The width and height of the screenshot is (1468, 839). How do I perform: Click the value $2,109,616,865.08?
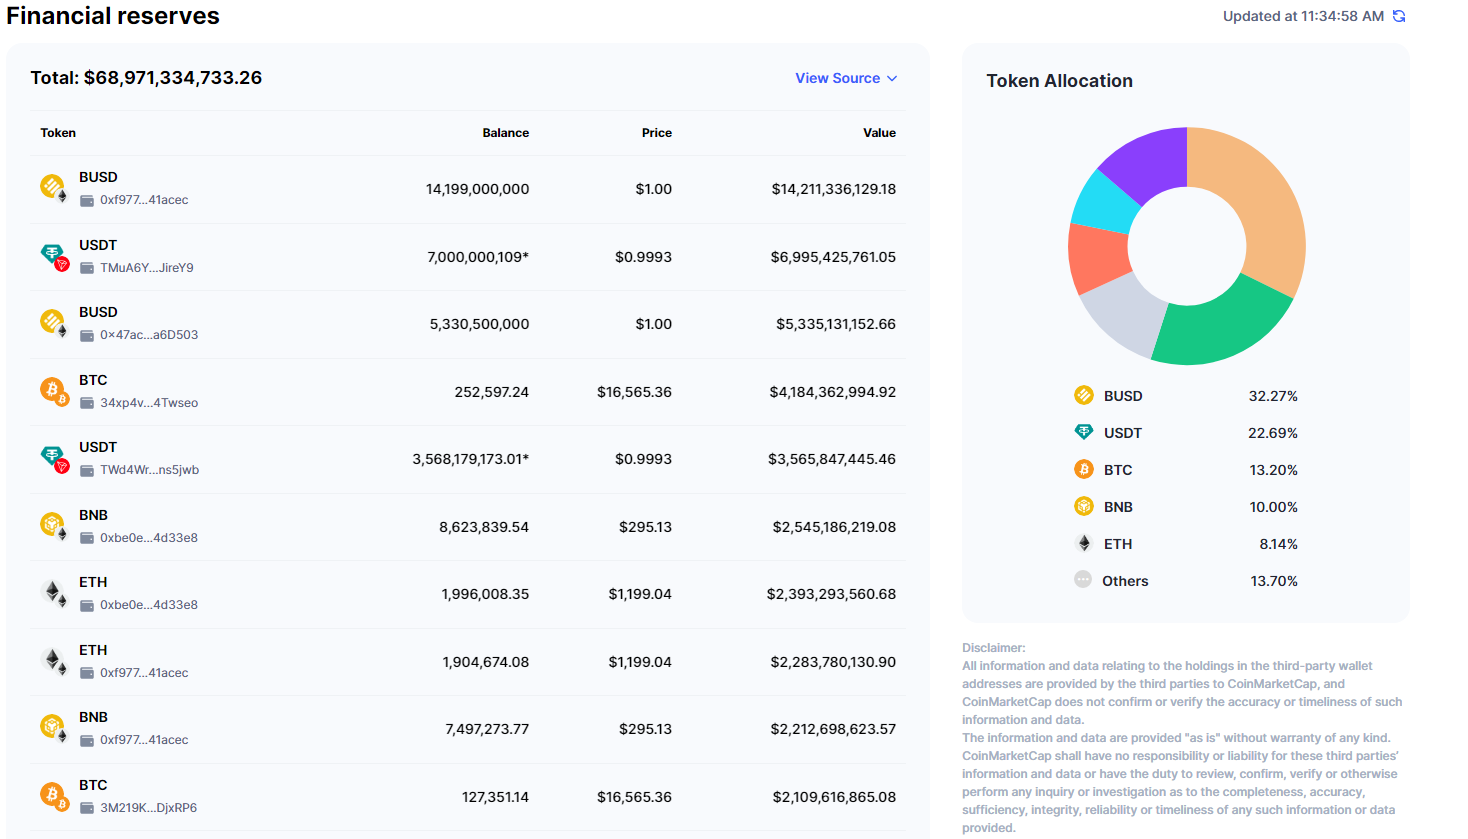coord(834,797)
